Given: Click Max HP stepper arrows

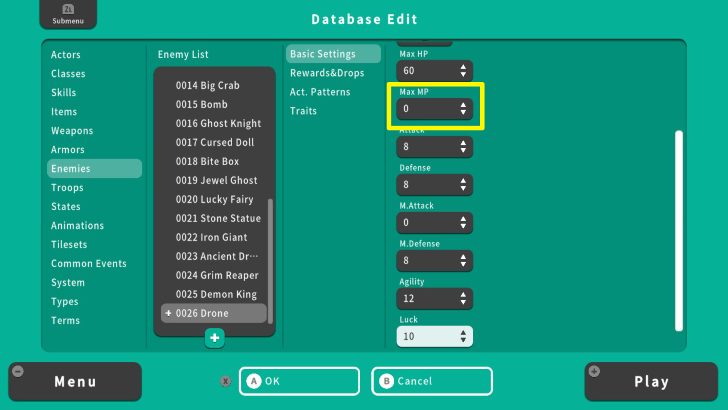Looking at the screenshot, I should [463, 71].
